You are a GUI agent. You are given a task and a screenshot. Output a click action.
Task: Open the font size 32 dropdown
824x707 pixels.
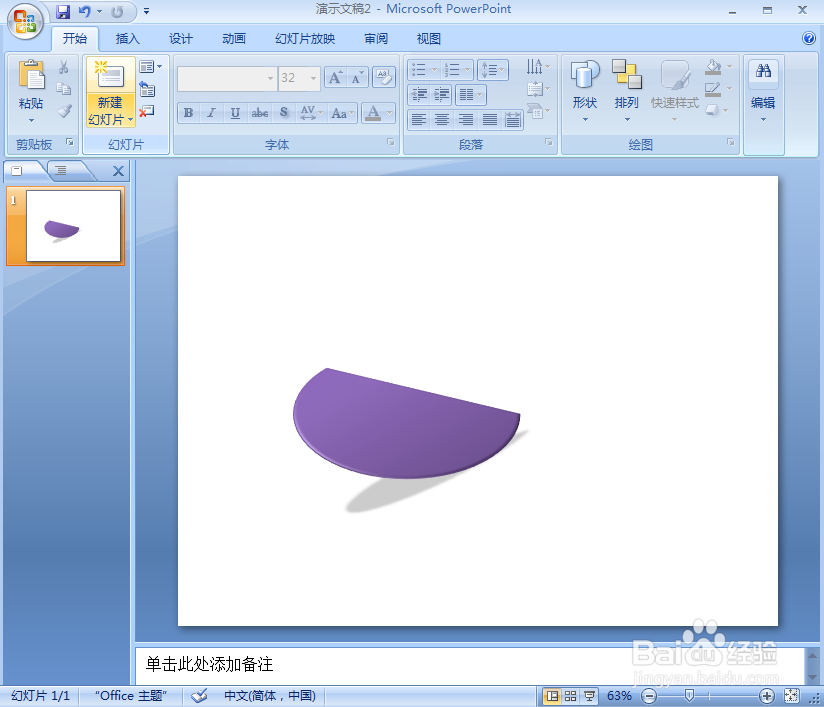pos(314,78)
